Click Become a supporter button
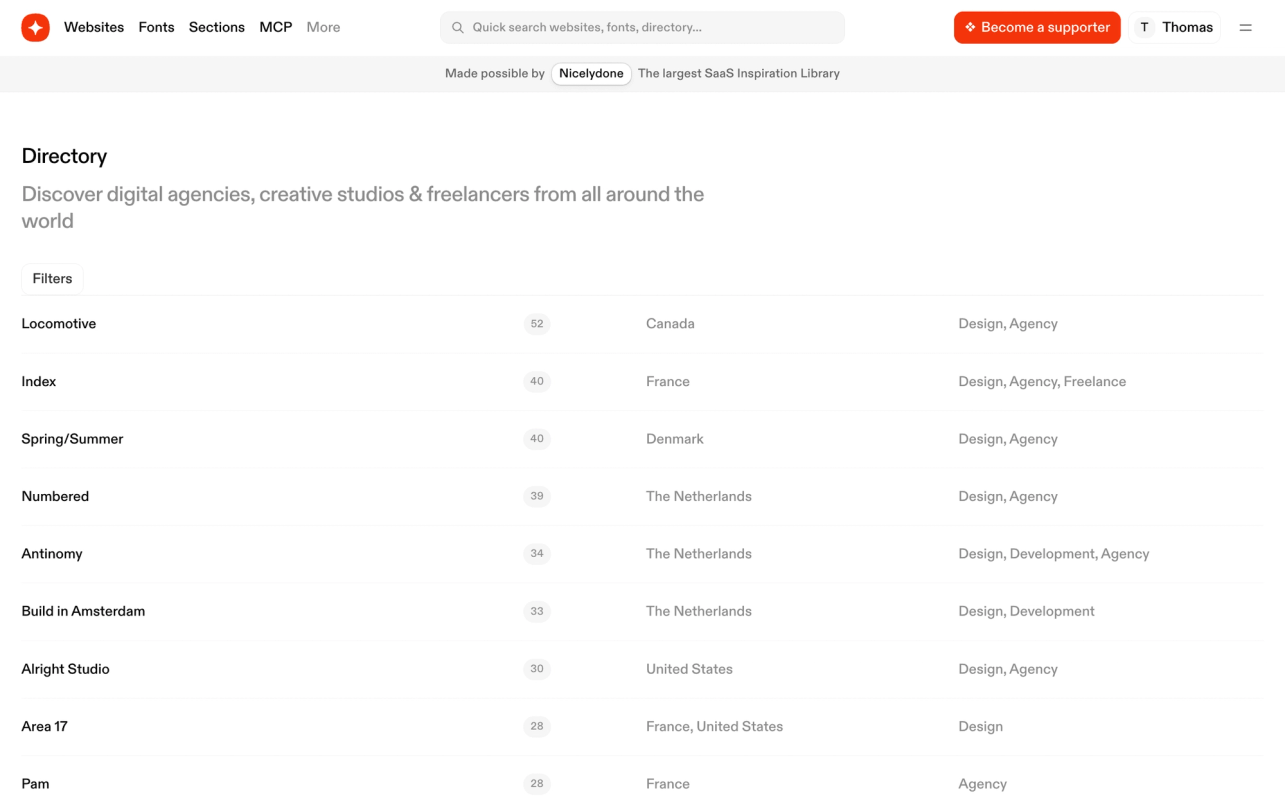The width and height of the screenshot is (1285, 800). coord(1037,28)
